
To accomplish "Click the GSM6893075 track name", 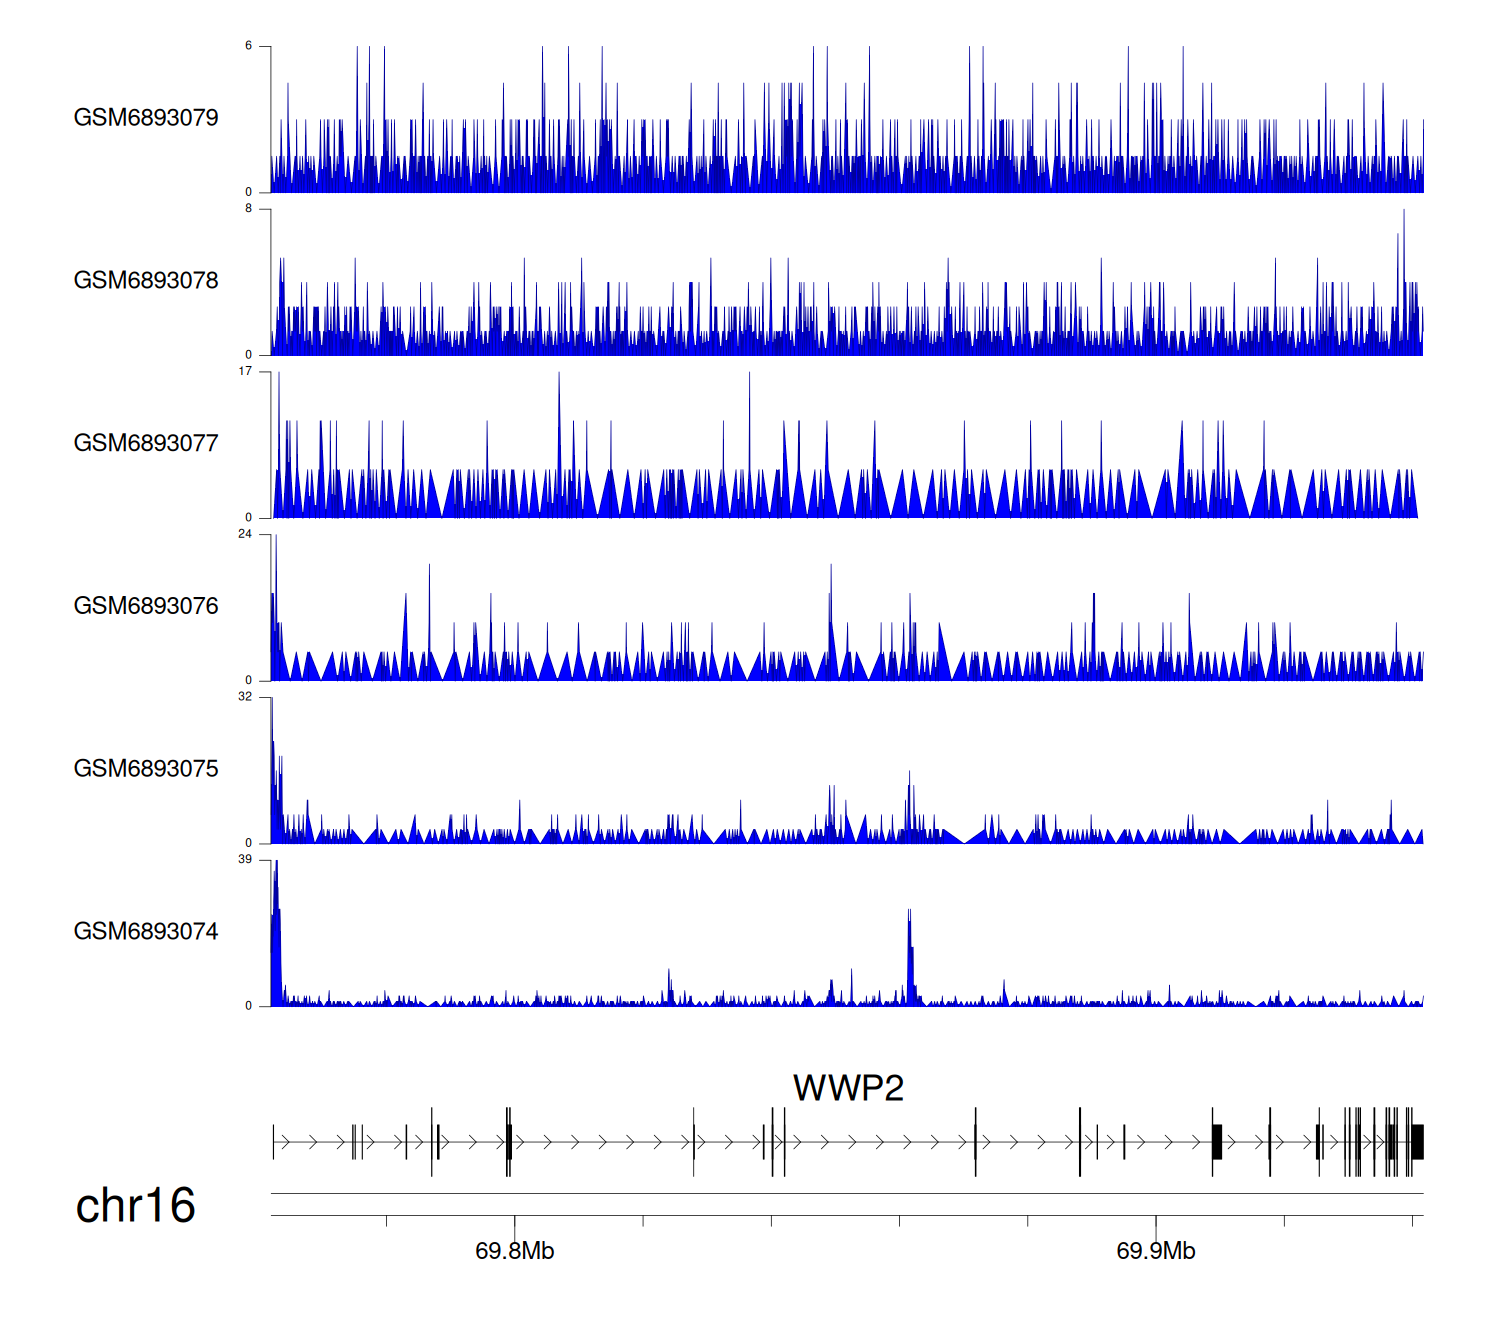I will click(146, 769).
